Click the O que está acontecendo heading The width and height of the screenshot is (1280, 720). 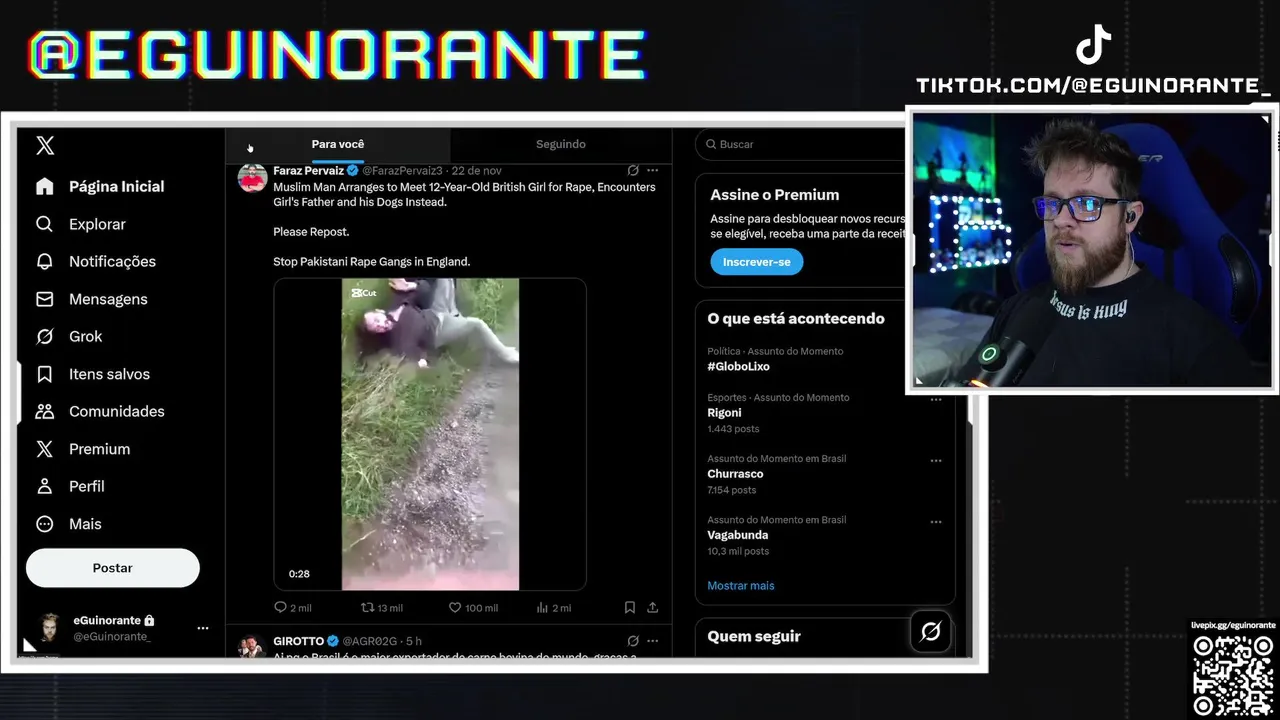click(796, 319)
